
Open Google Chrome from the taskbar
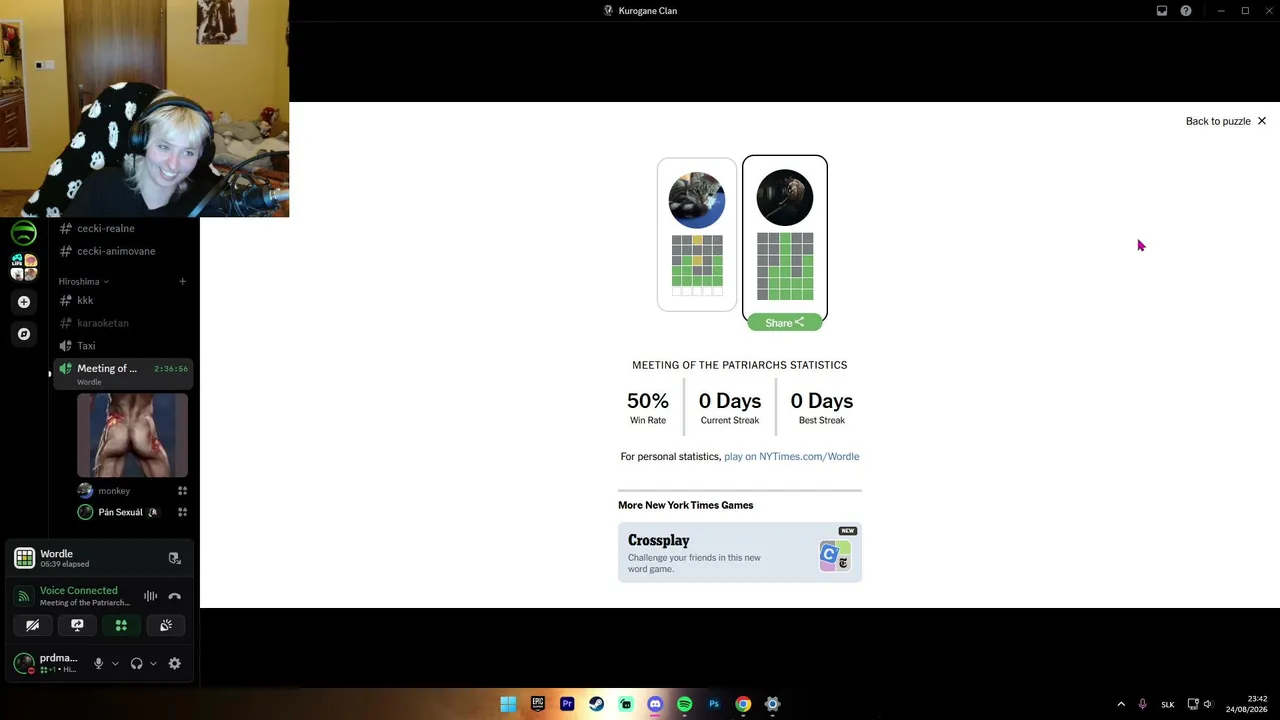coord(743,704)
